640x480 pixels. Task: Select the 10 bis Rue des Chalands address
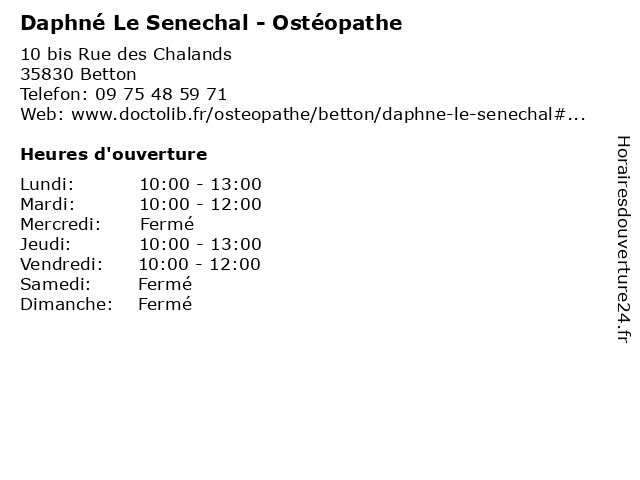126,54
